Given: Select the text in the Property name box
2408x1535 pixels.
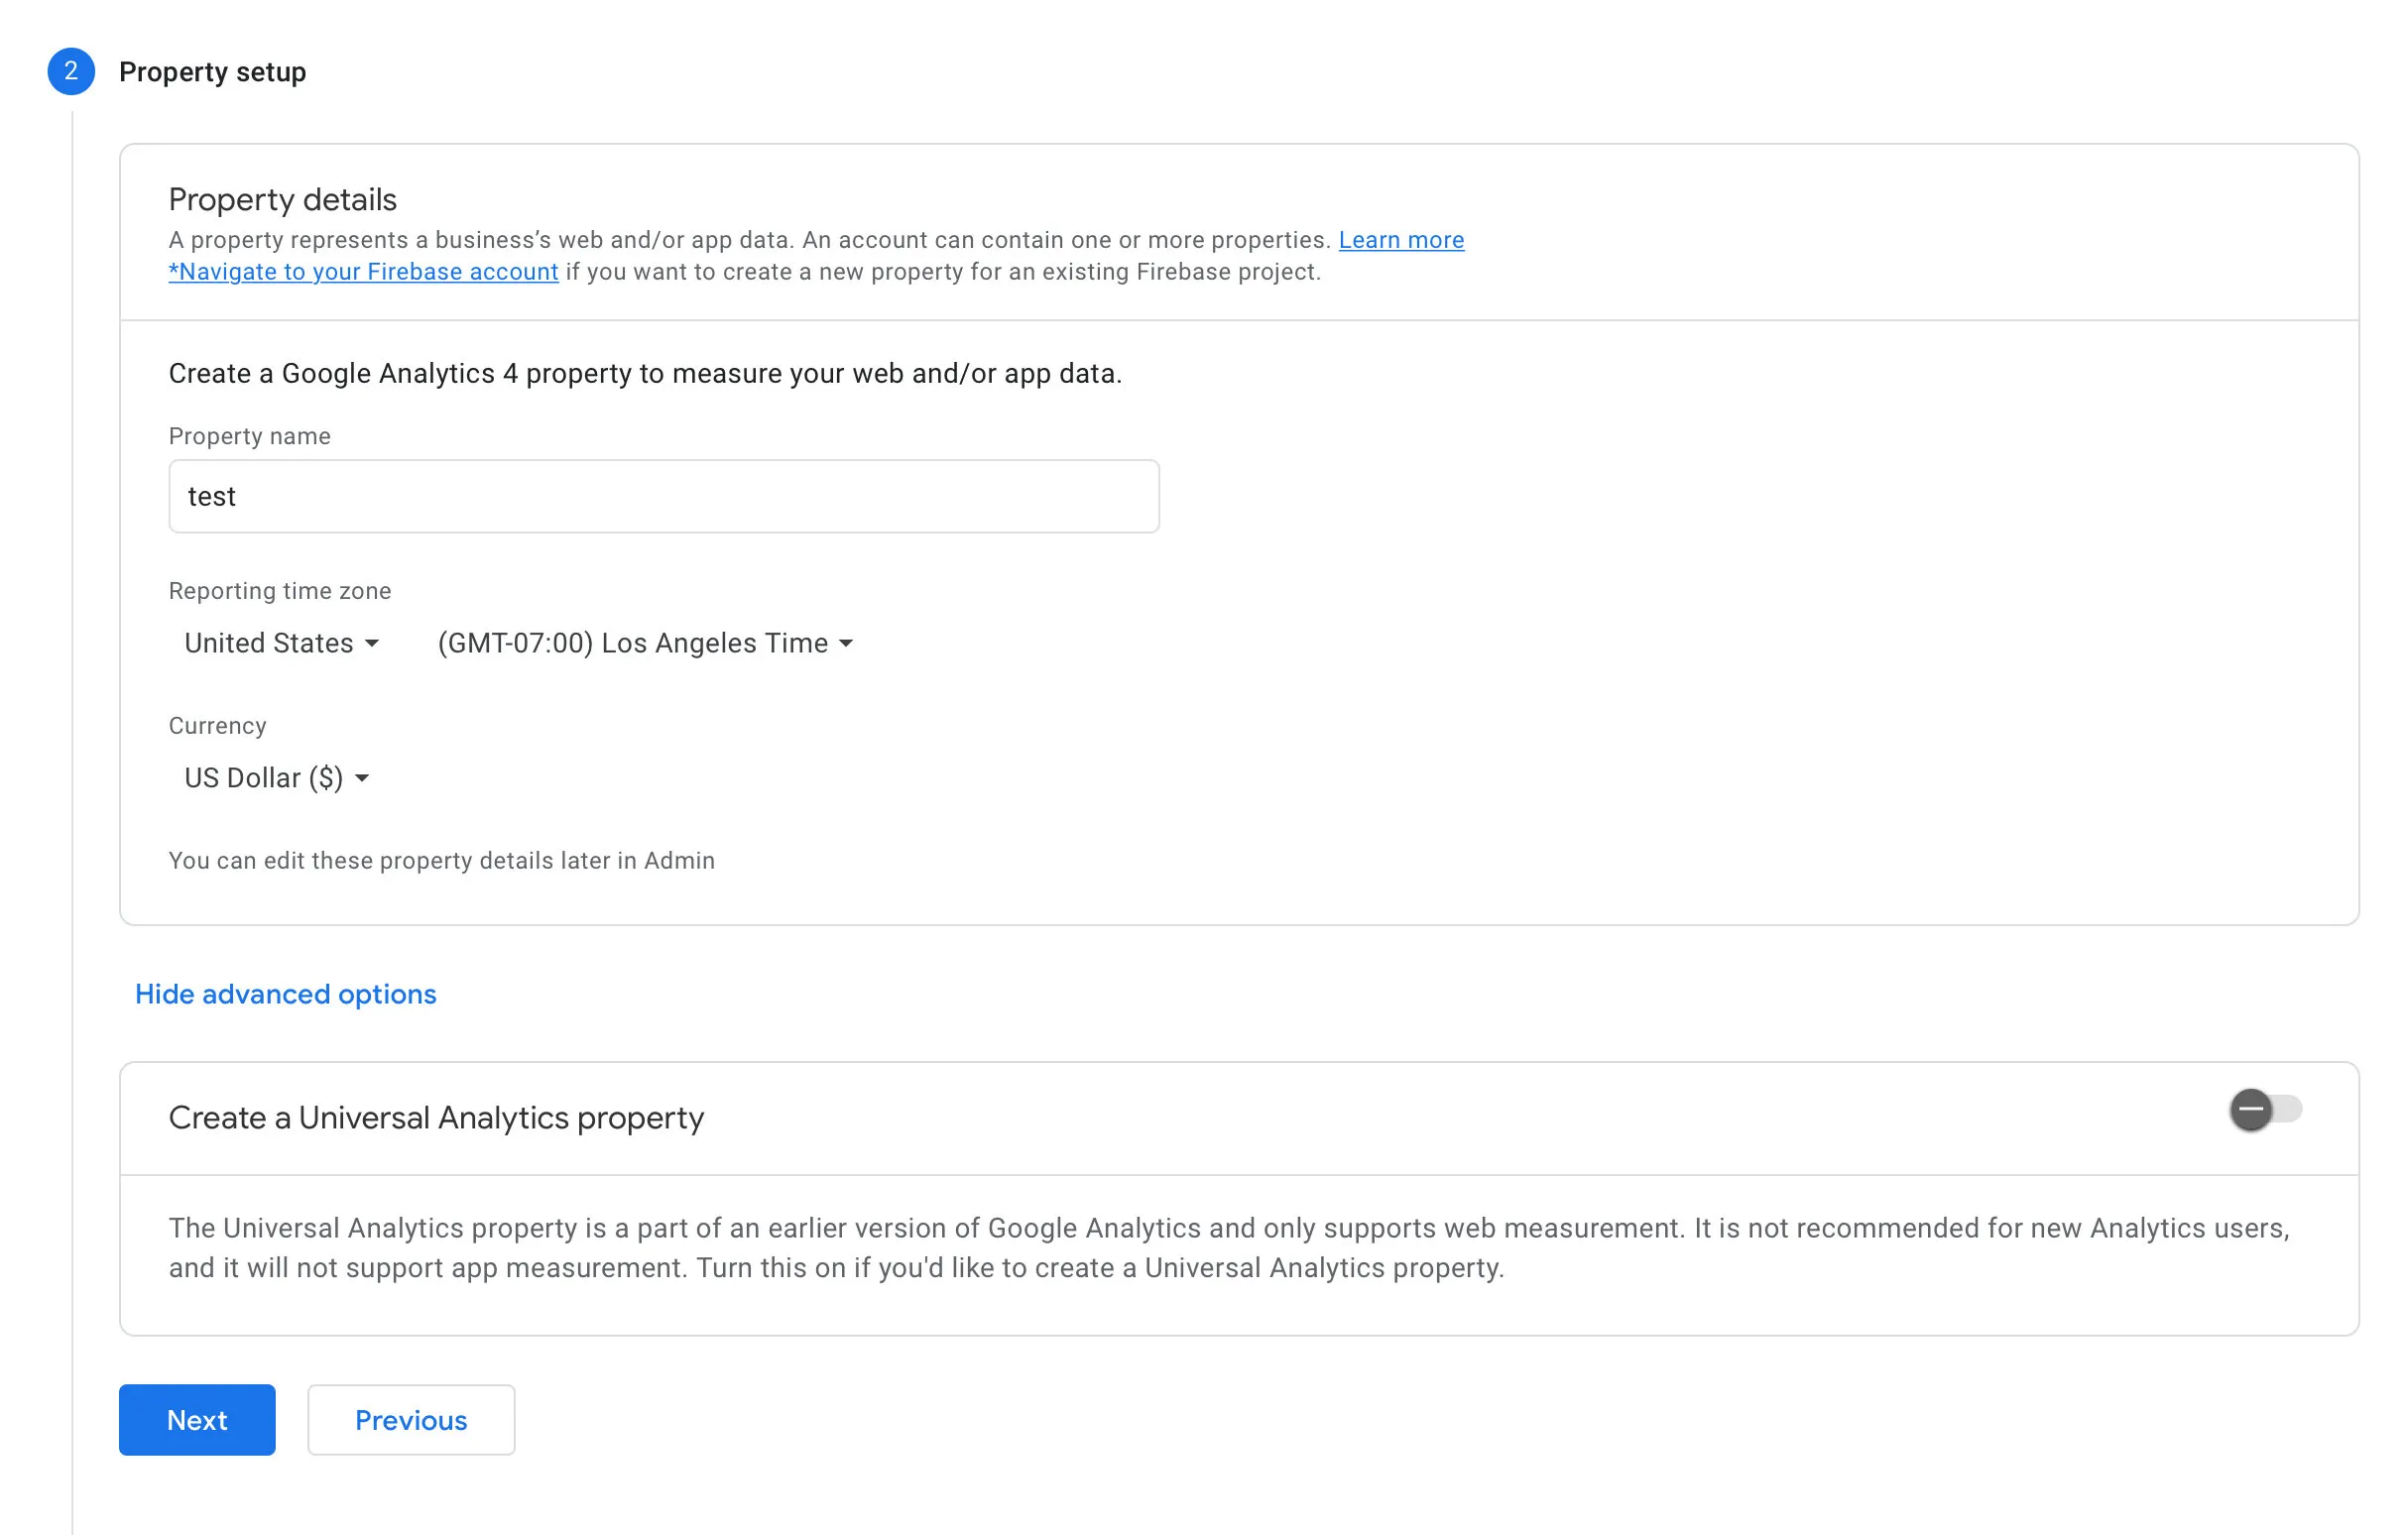Looking at the screenshot, I should click(213, 495).
